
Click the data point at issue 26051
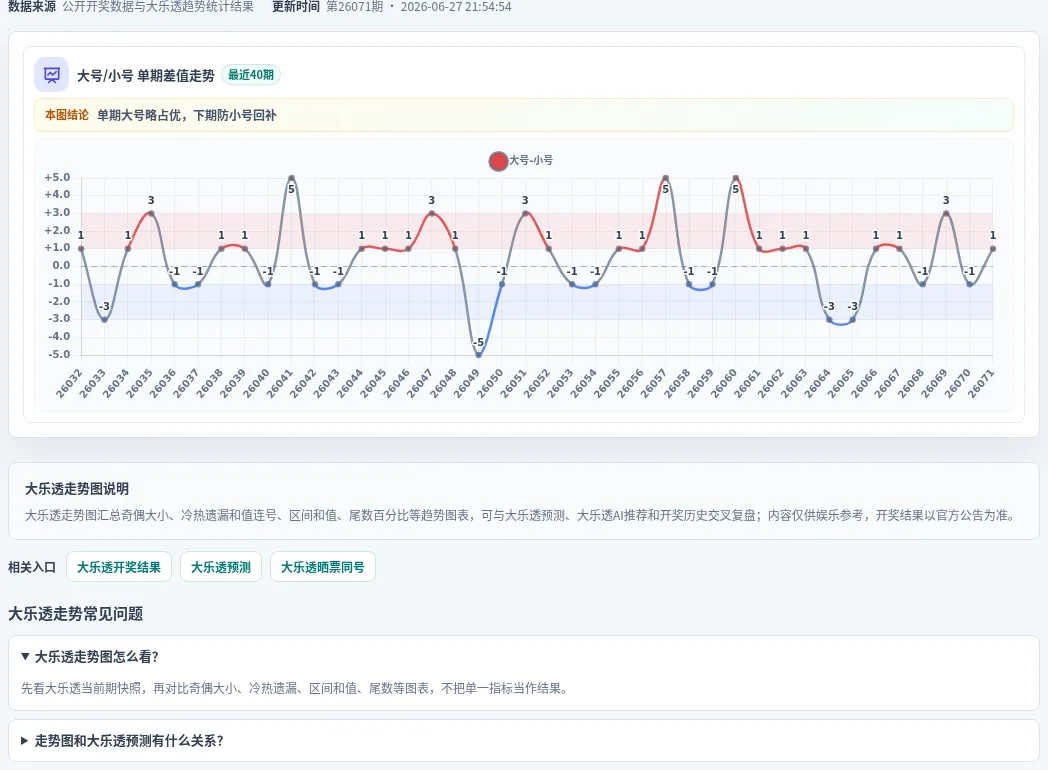click(x=525, y=213)
